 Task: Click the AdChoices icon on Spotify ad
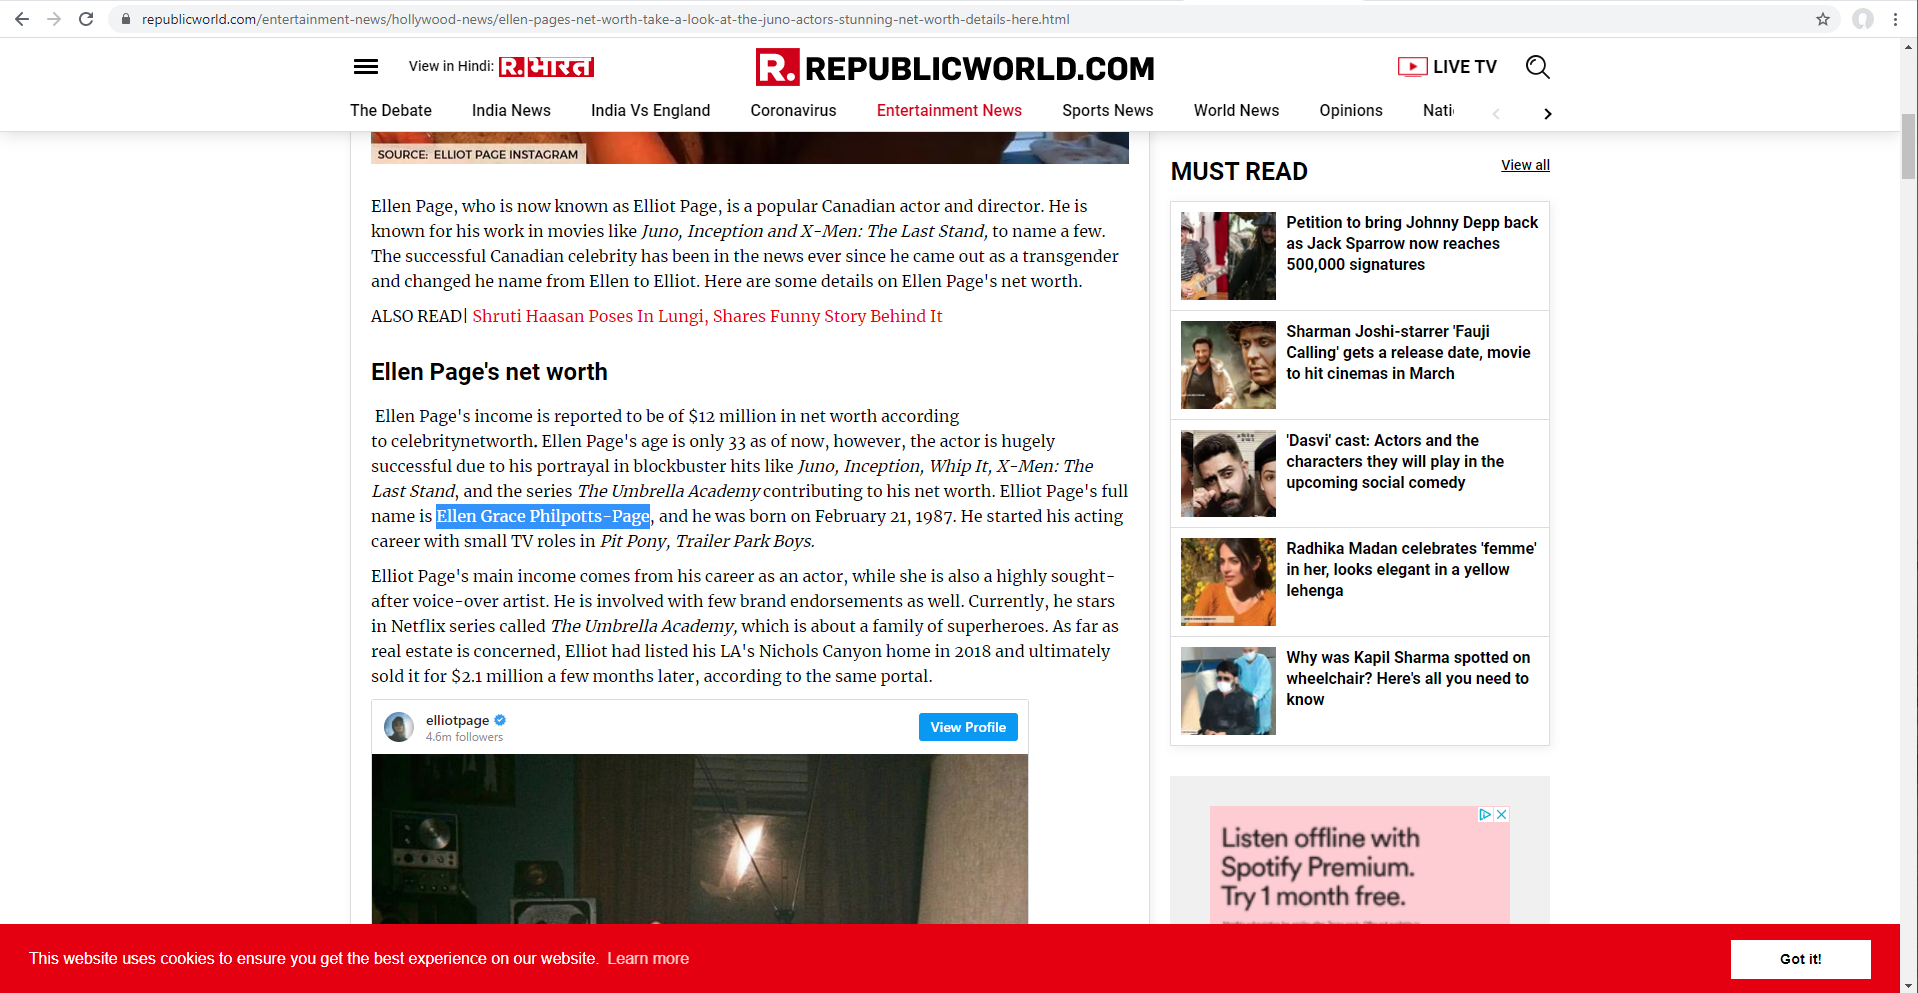(1486, 814)
